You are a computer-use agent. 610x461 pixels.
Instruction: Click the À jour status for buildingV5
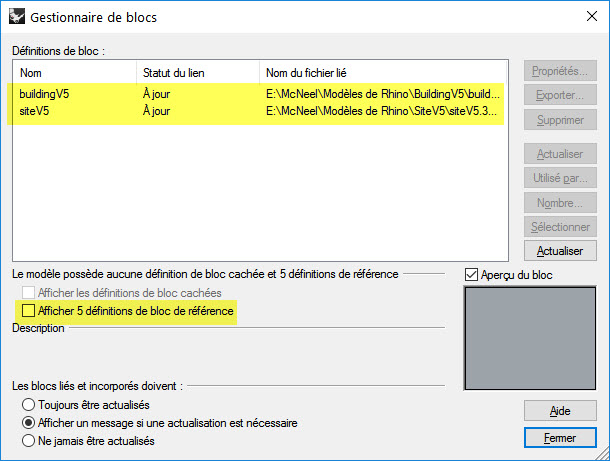(156, 94)
